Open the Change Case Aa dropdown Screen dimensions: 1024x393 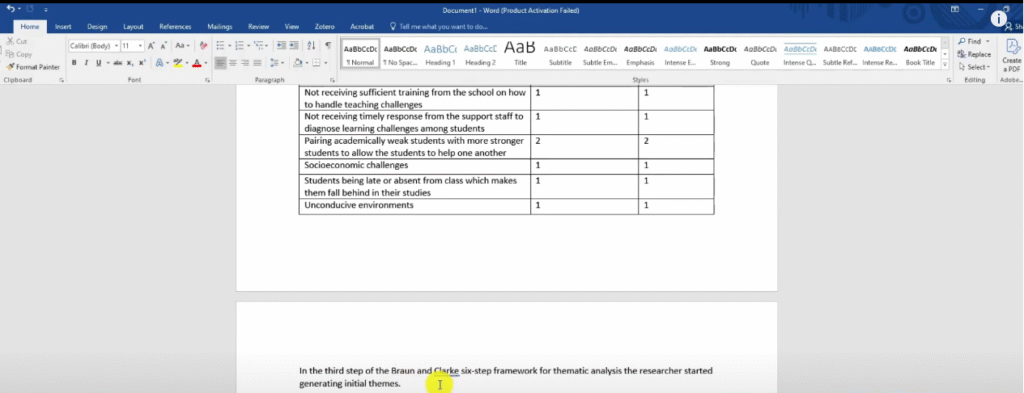point(182,46)
